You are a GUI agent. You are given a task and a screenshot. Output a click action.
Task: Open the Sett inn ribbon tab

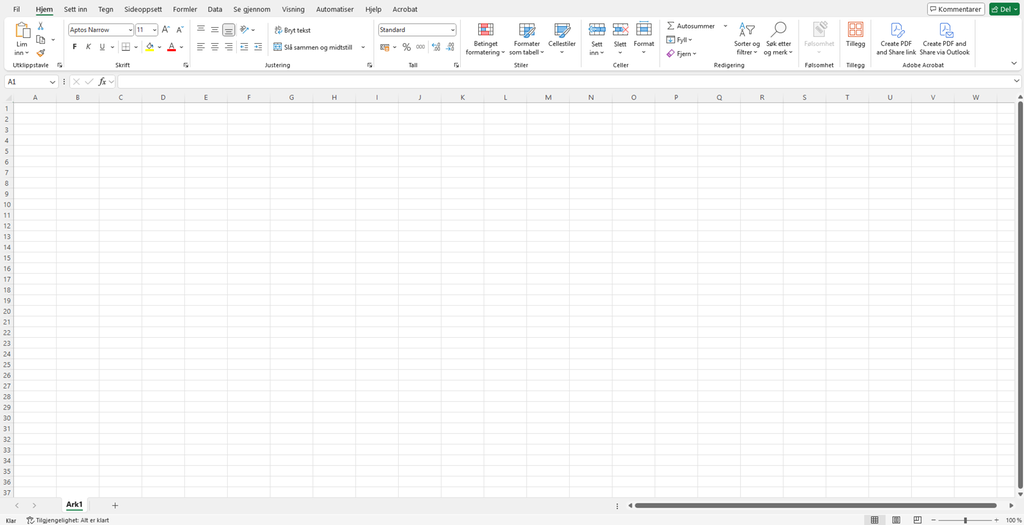point(75,9)
